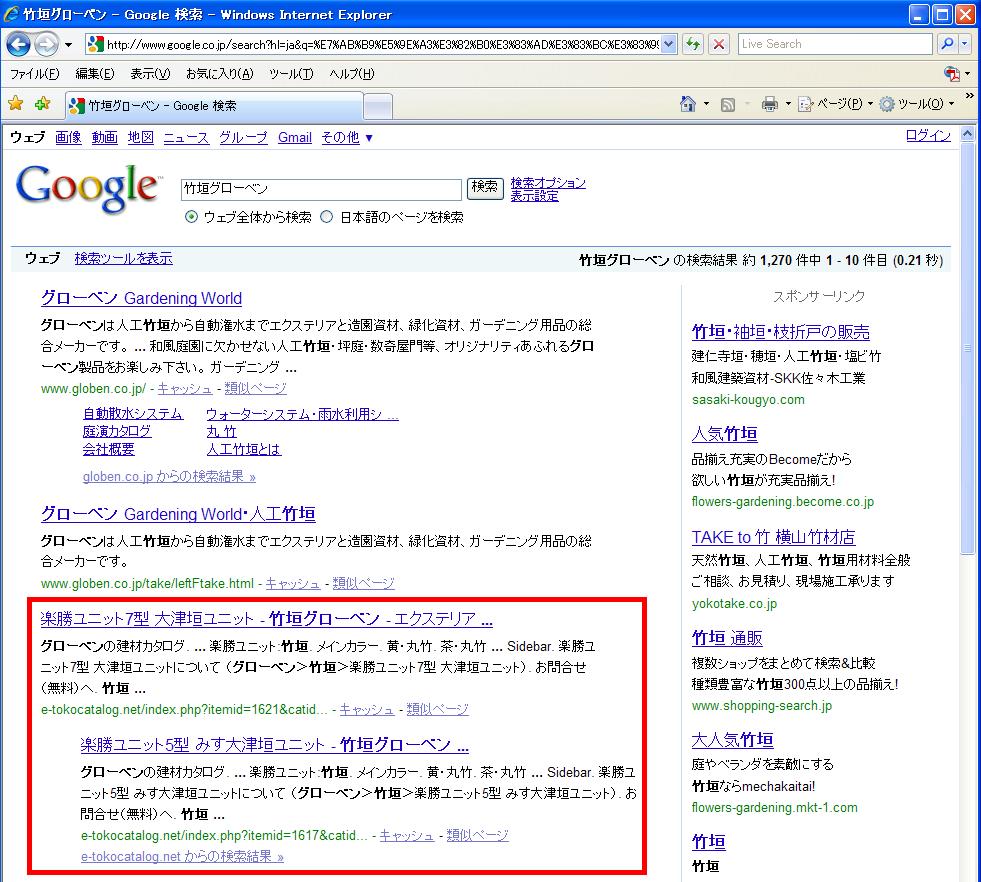Click the Live Search magnifier icon
The width and height of the screenshot is (981, 882).
(946, 44)
